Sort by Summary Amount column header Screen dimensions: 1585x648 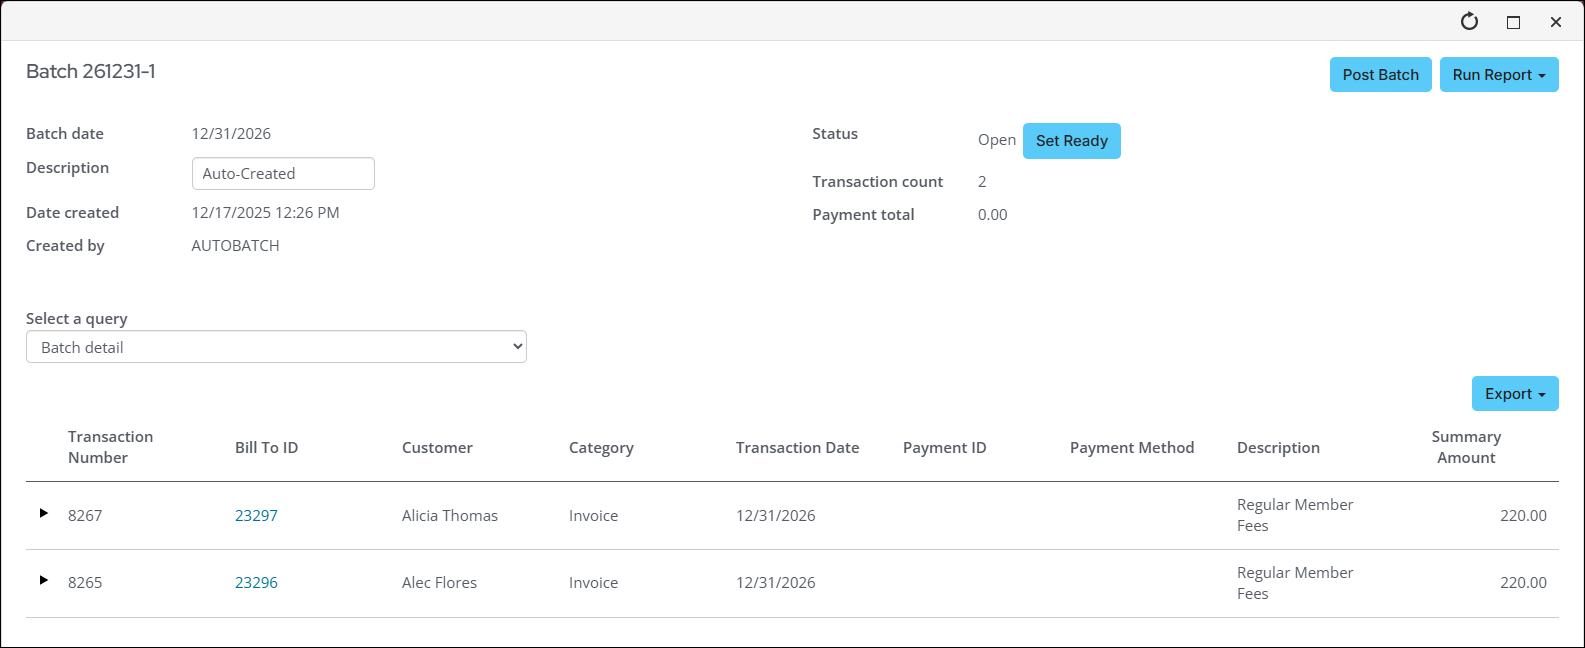pos(1465,447)
